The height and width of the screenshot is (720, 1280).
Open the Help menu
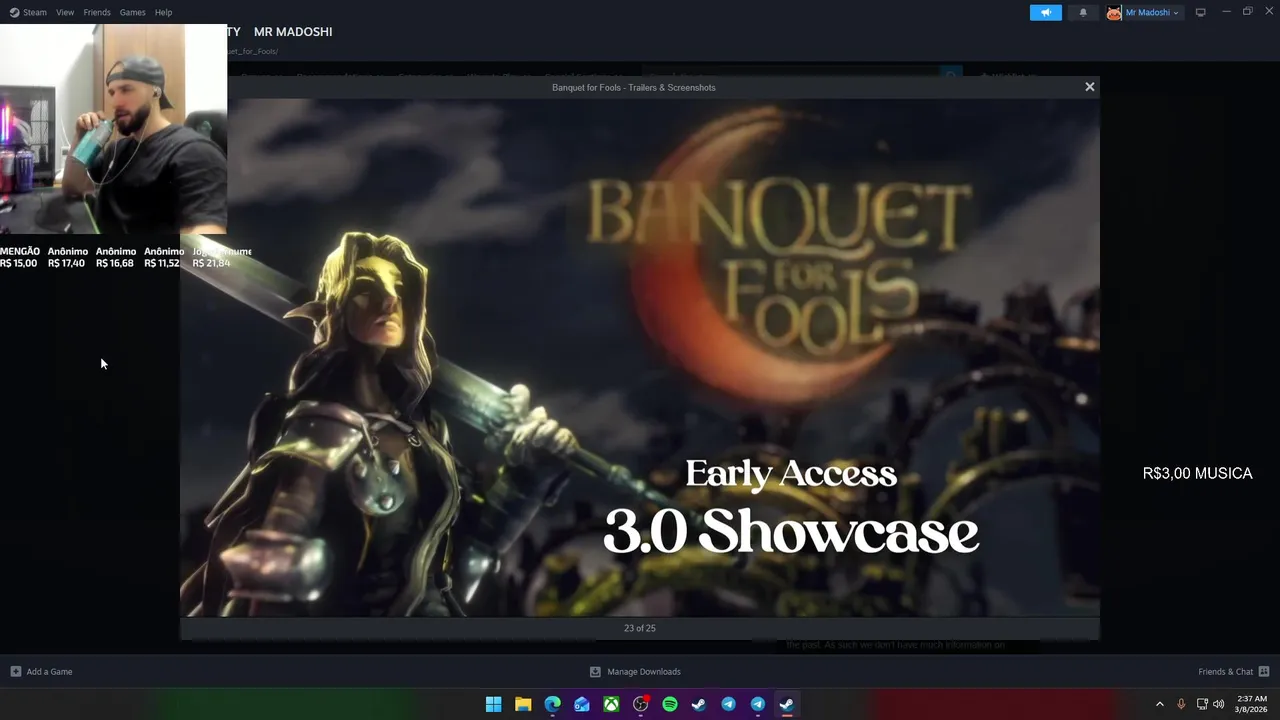tap(163, 12)
